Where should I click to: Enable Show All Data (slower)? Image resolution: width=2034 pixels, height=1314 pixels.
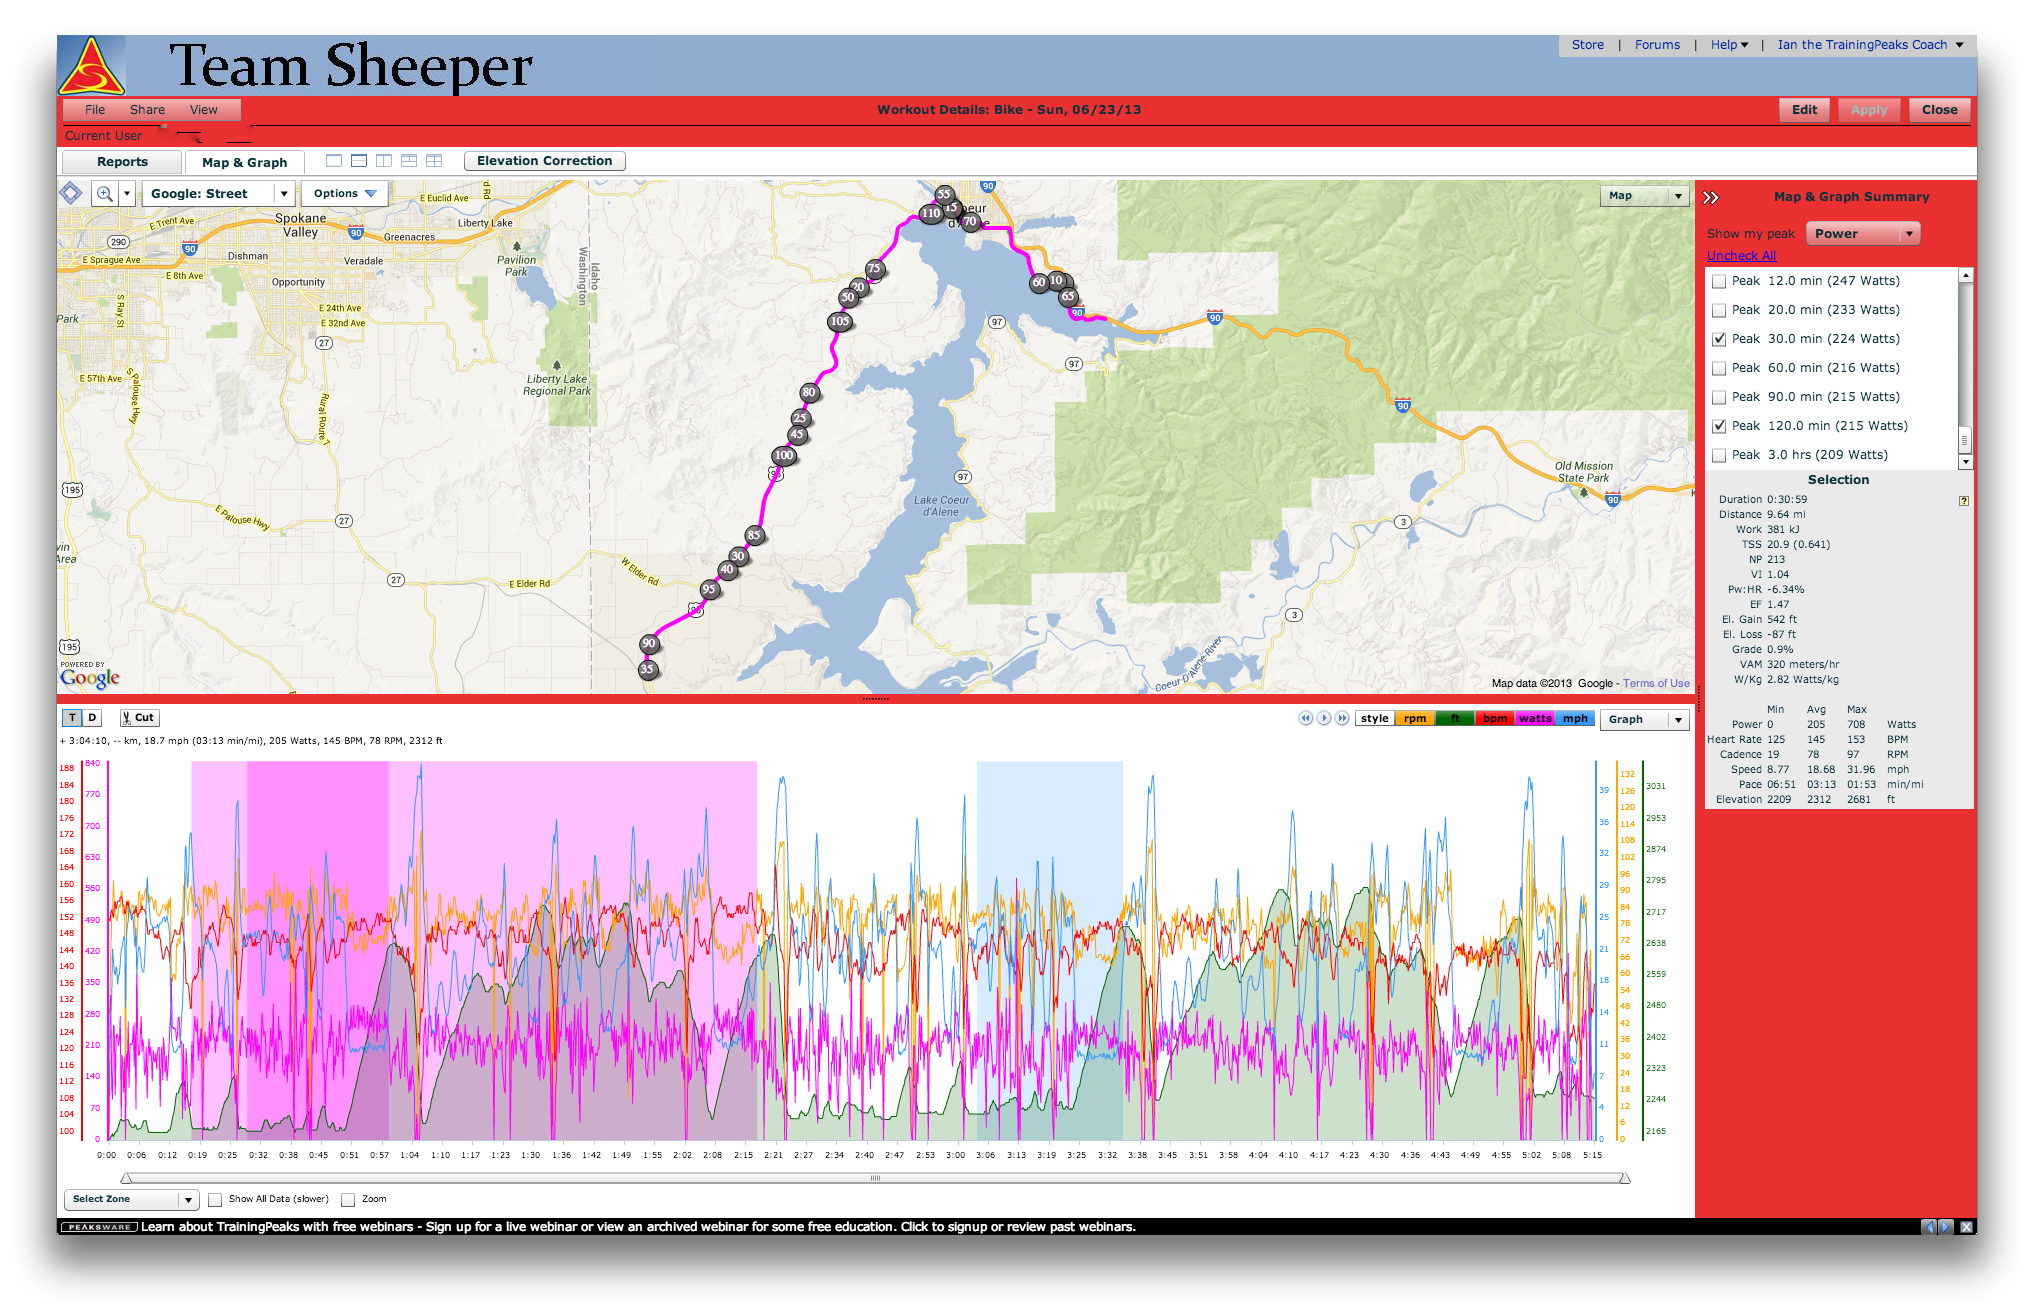tap(215, 1200)
